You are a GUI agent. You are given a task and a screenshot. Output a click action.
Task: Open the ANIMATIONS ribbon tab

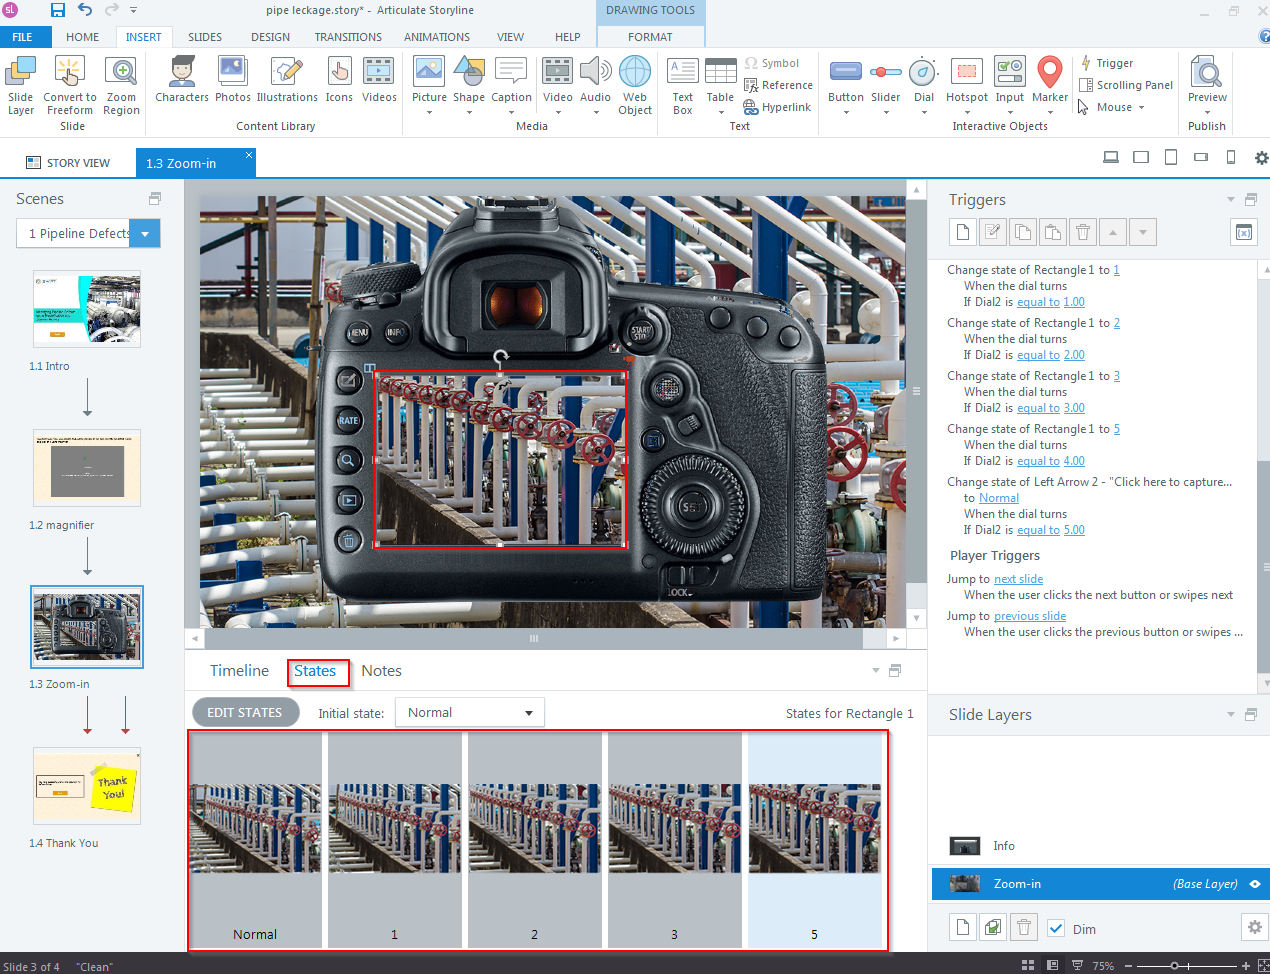click(436, 37)
